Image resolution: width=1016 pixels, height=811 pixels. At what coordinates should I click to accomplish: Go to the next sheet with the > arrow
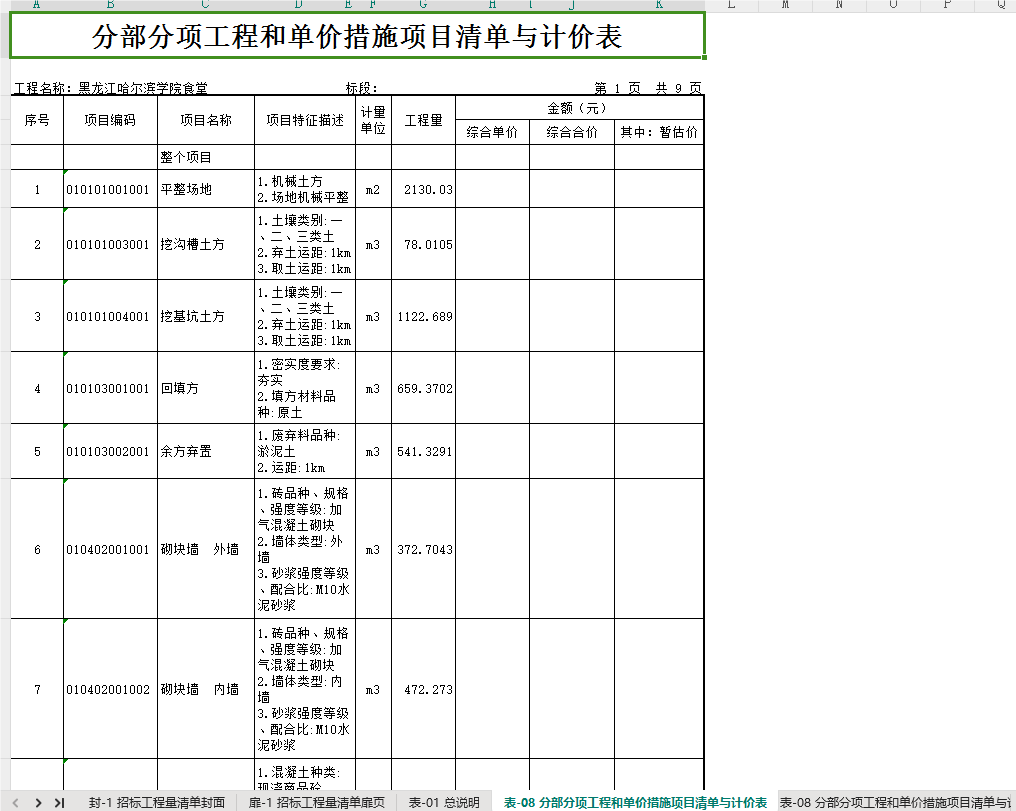pyautogui.click(x=38, y=803)
